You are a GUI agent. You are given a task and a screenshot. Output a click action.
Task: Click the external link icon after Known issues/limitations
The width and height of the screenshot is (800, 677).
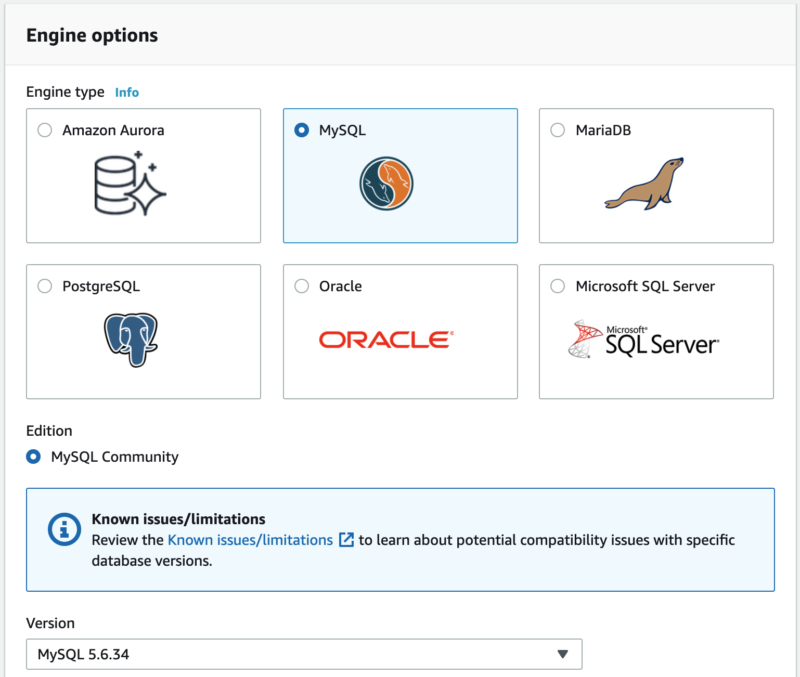(346, 540)
